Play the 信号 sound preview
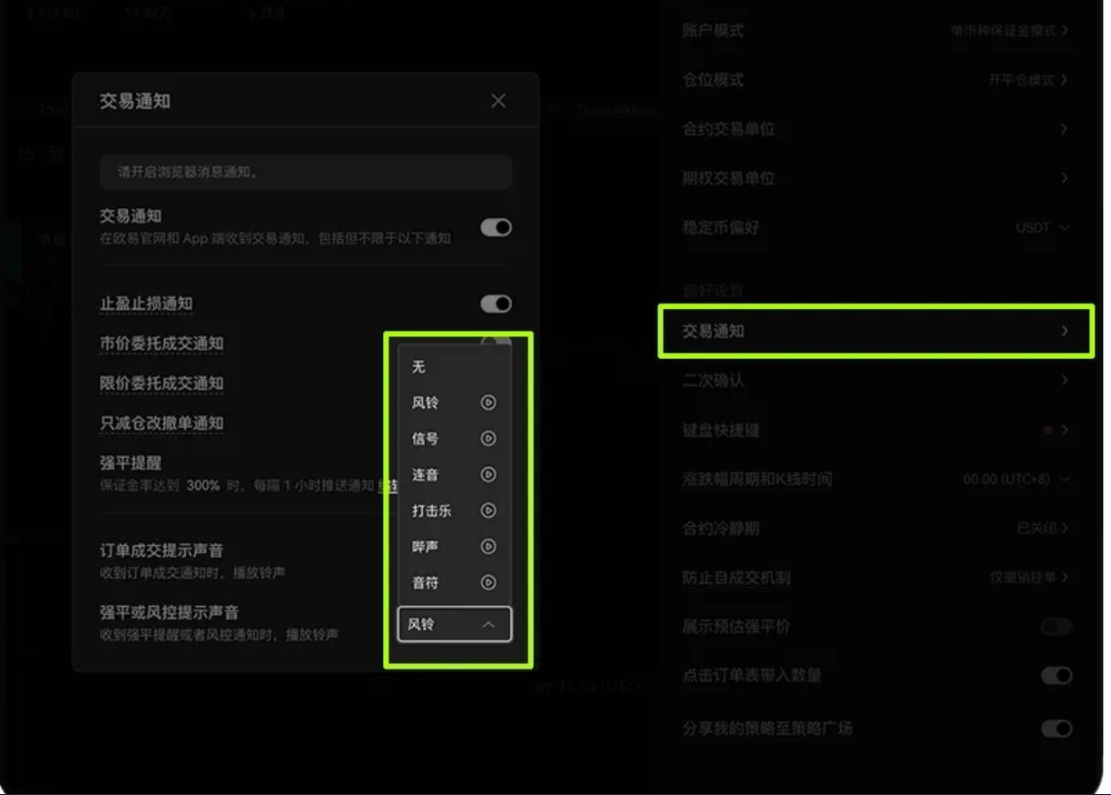 (489, 438)
